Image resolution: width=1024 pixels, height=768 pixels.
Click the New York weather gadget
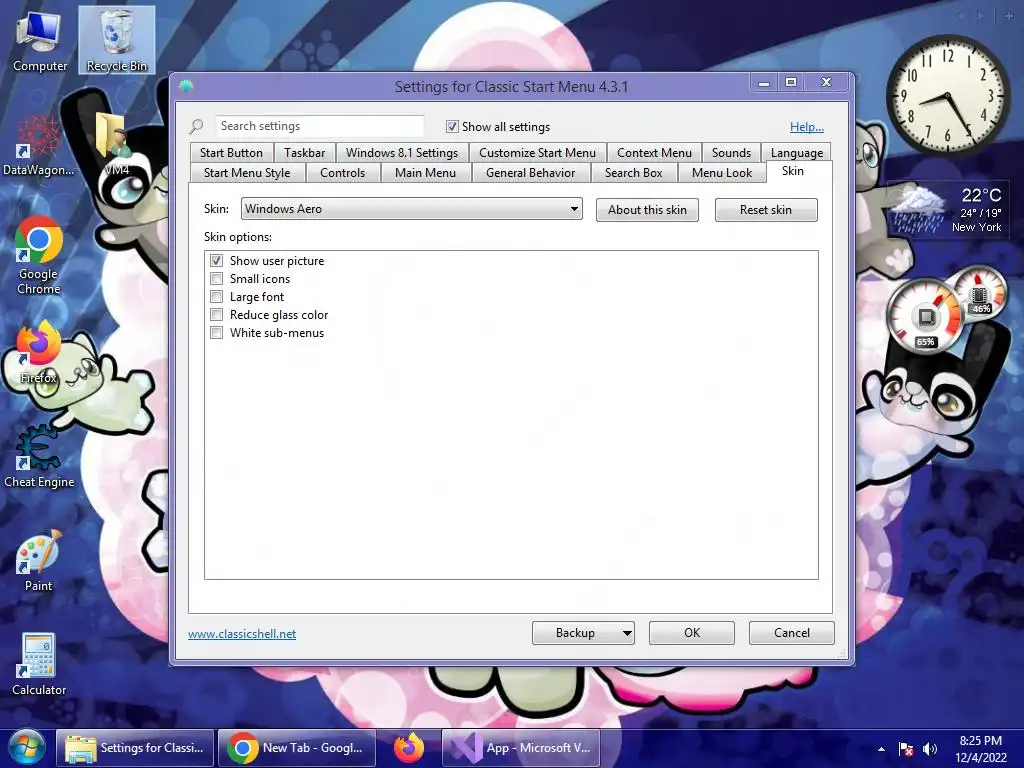tap(947, 209)
